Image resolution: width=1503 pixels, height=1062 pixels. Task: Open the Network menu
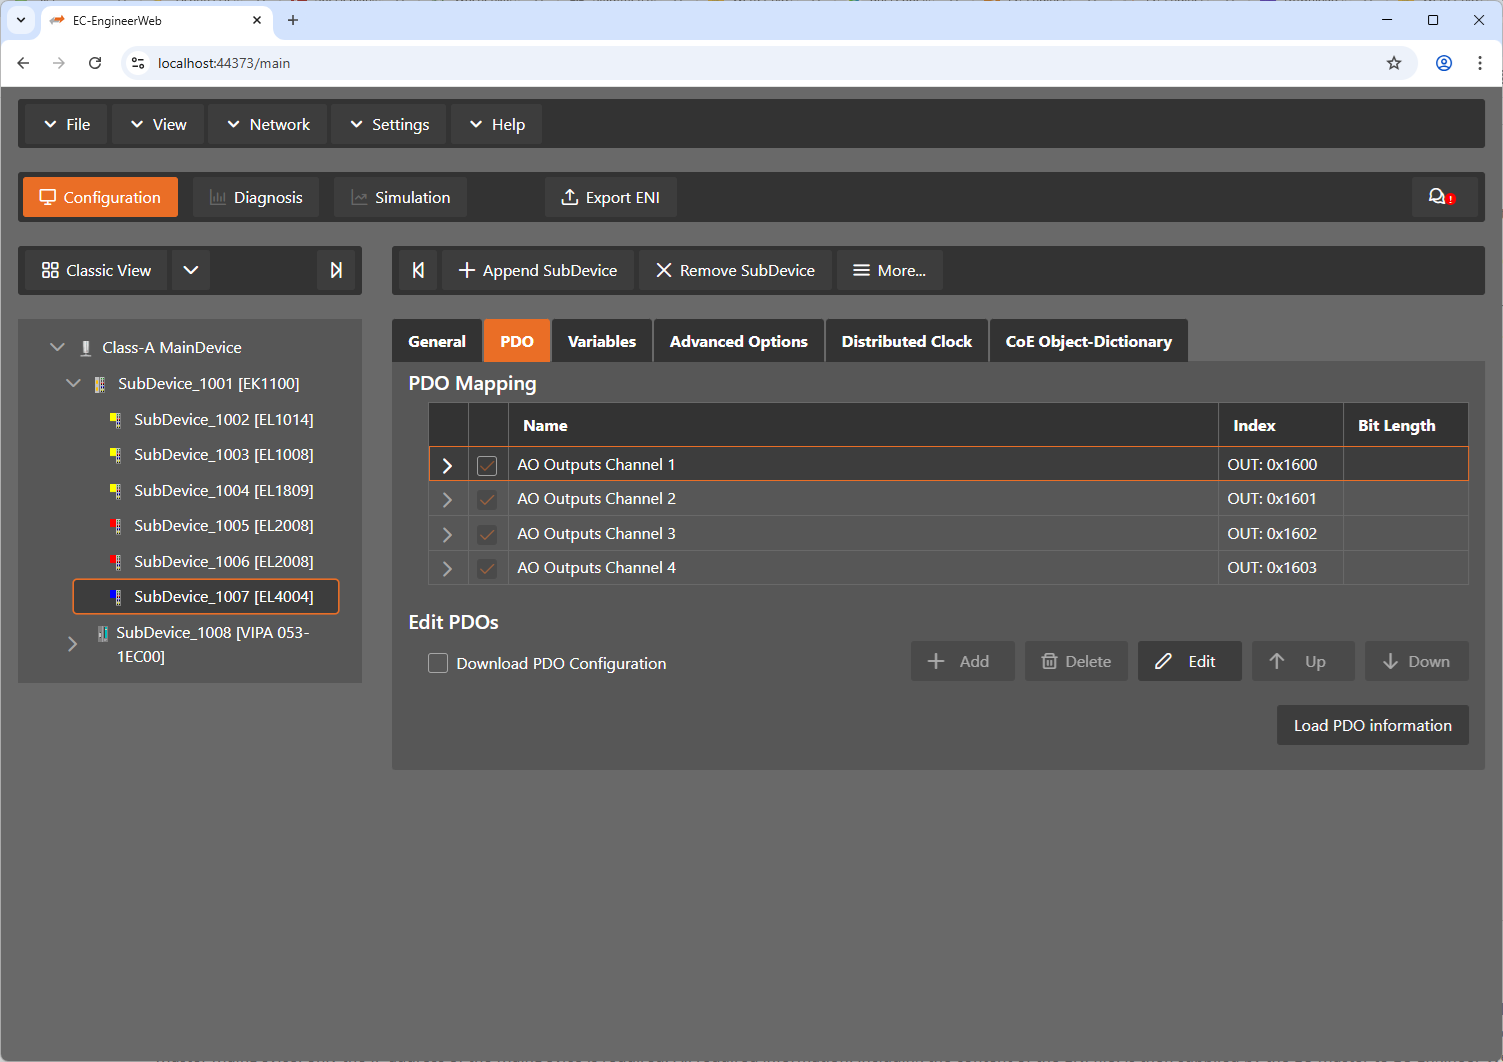(268, 124)
